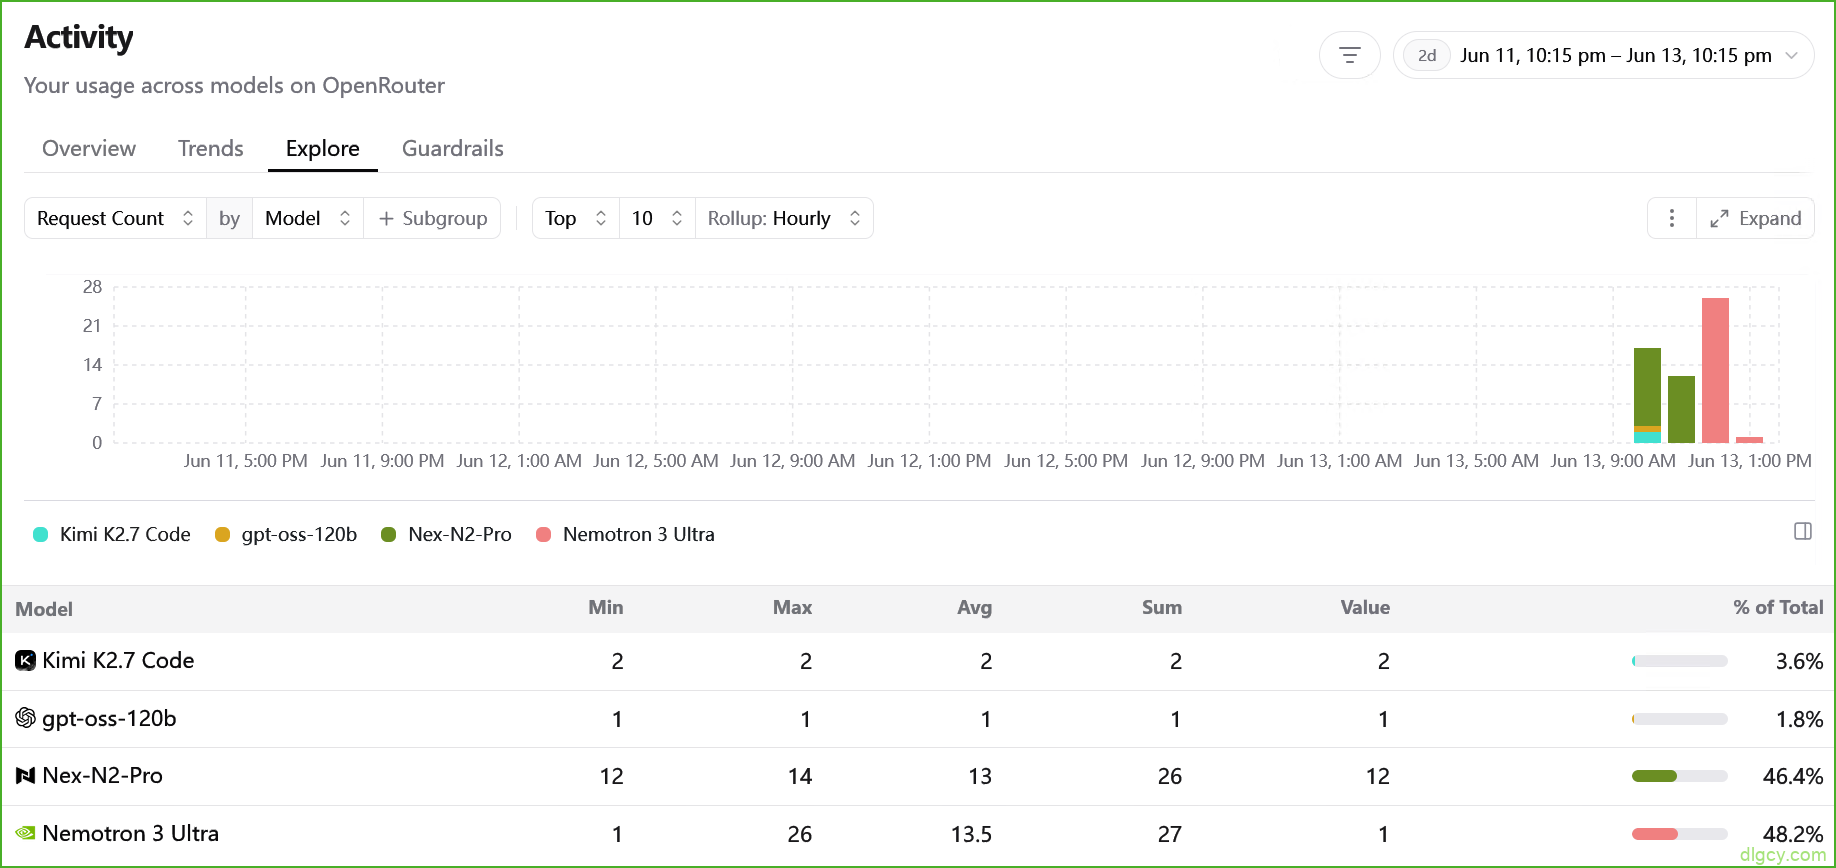Screen dimensions: 1836x868
Task: Click the Sum value 26 for Nex-N2-Pro
Action: tap(1170, 776)
